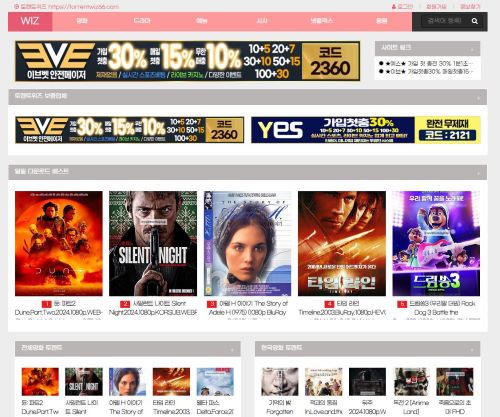Image resolution: width=500 pixels, height=417 pixels.
Task: Expand the download best section arrow
Action: click(x=479, y=173)
